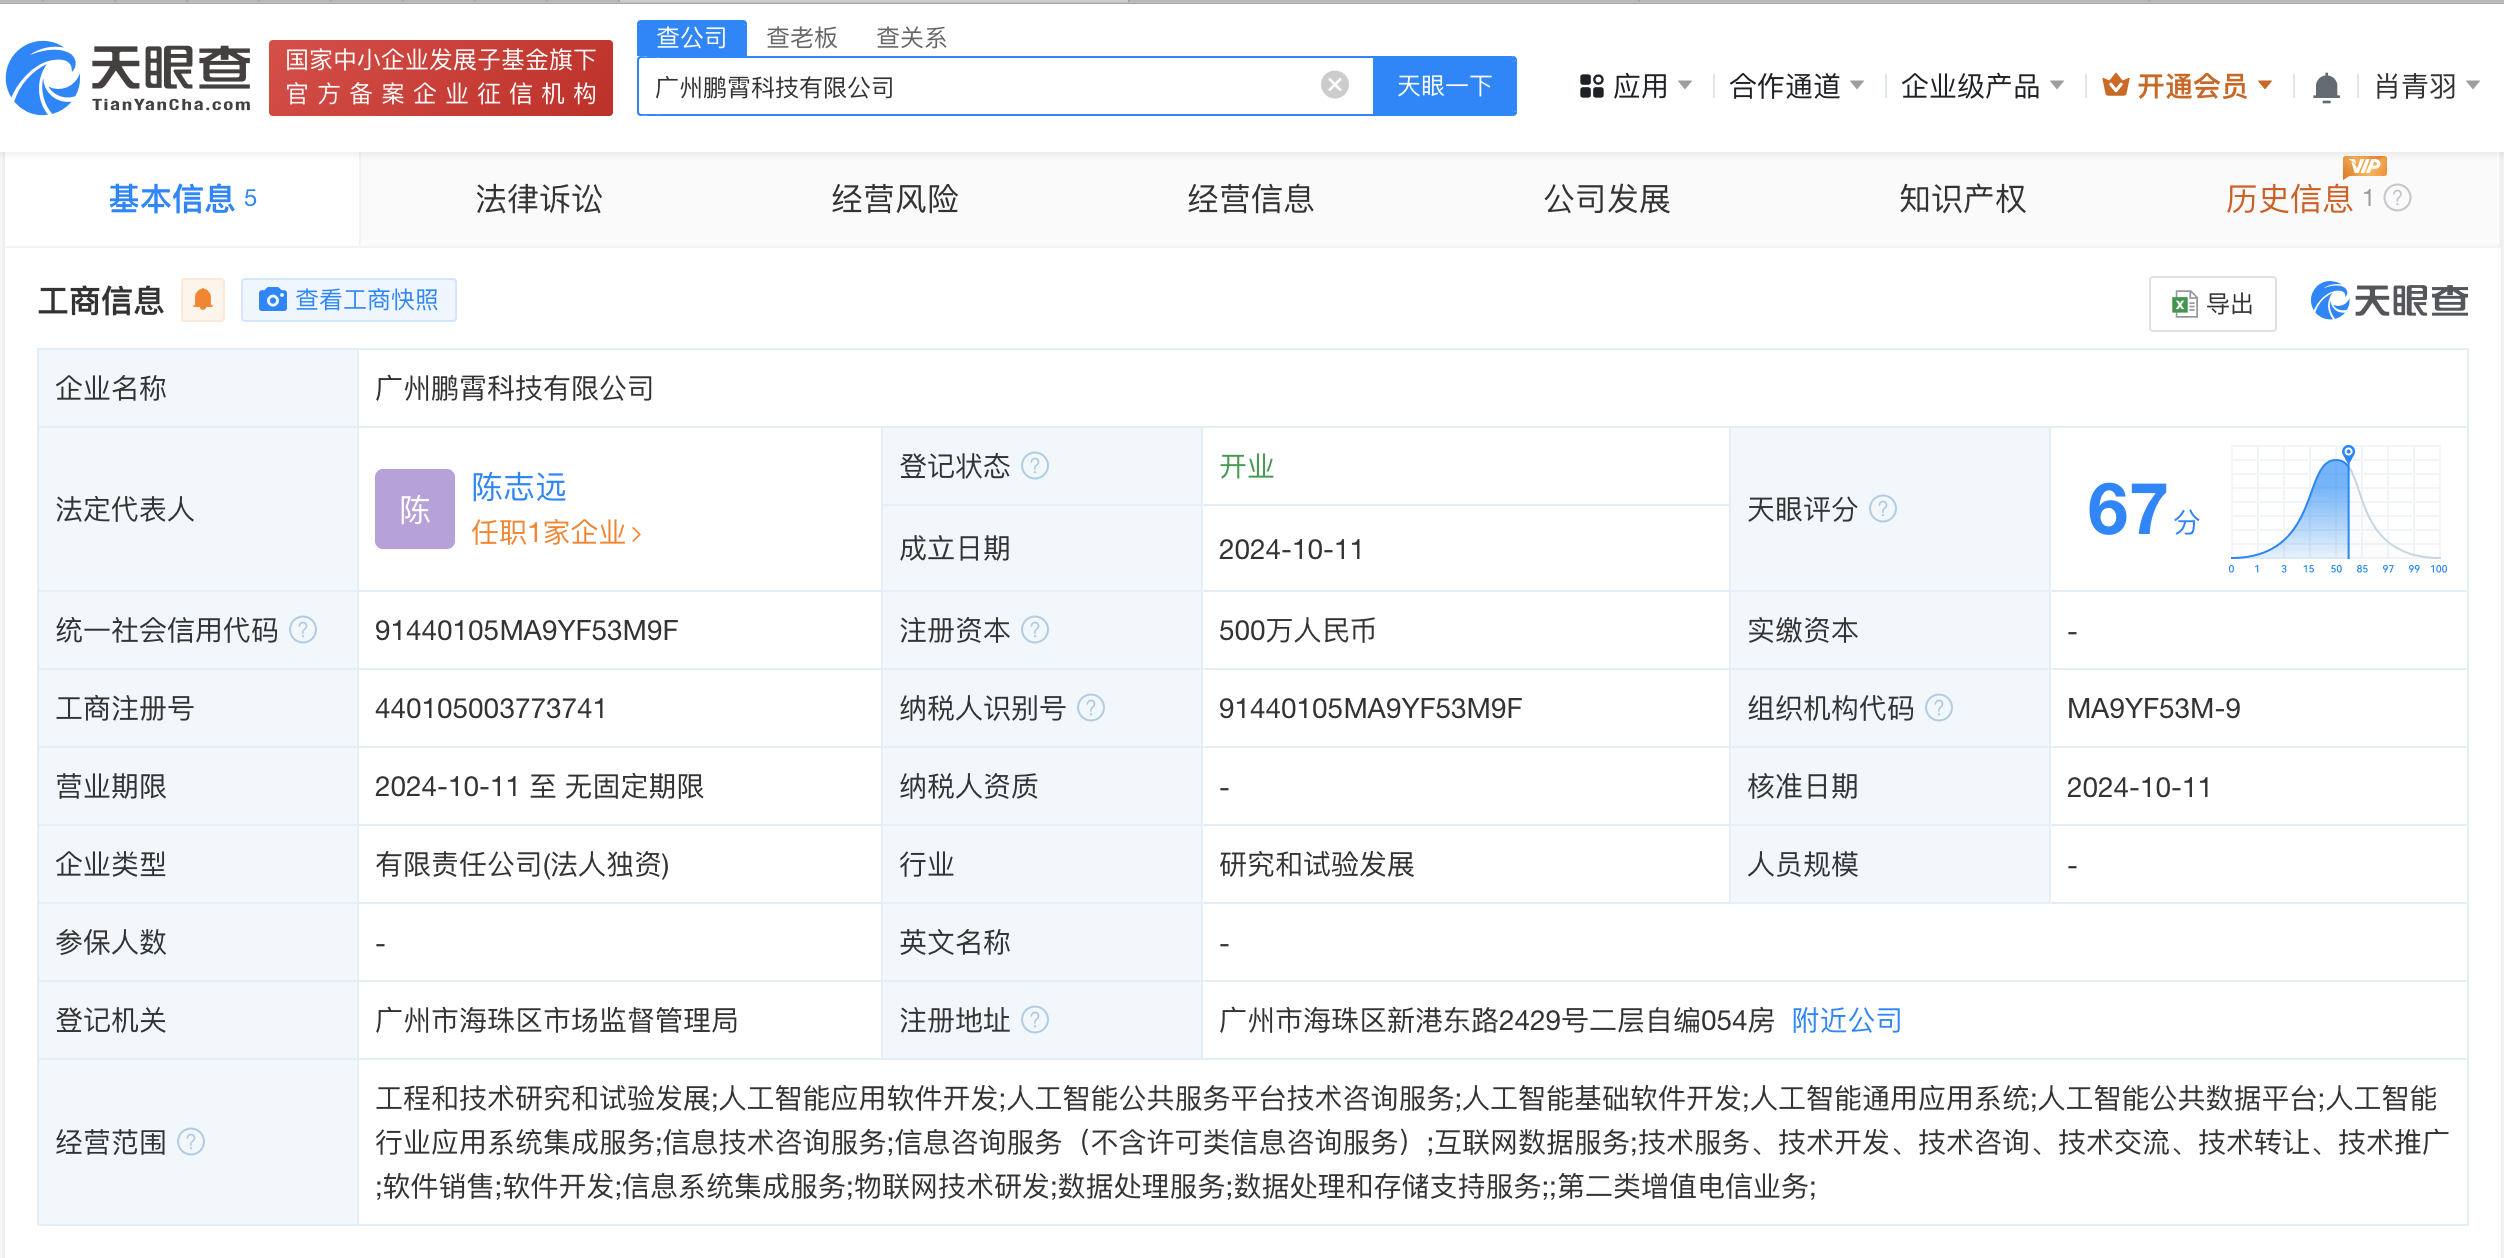Click the credit code 91440105MA9YF53M9F in 统一社会信用代码 row

pyautogui.click(x=526, y=630)
